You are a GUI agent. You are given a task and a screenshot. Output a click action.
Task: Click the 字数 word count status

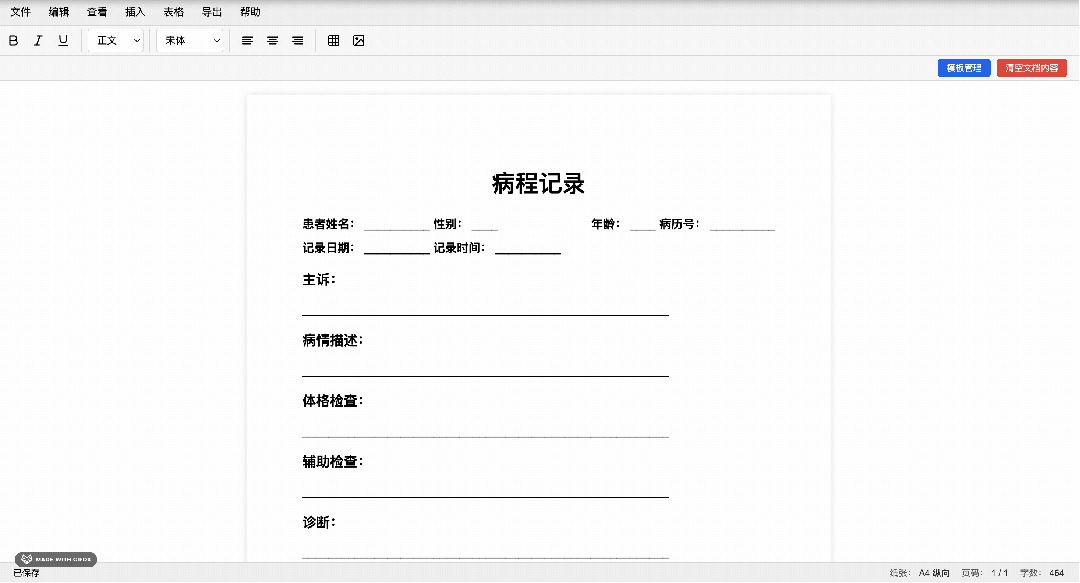click(1042, 573)
